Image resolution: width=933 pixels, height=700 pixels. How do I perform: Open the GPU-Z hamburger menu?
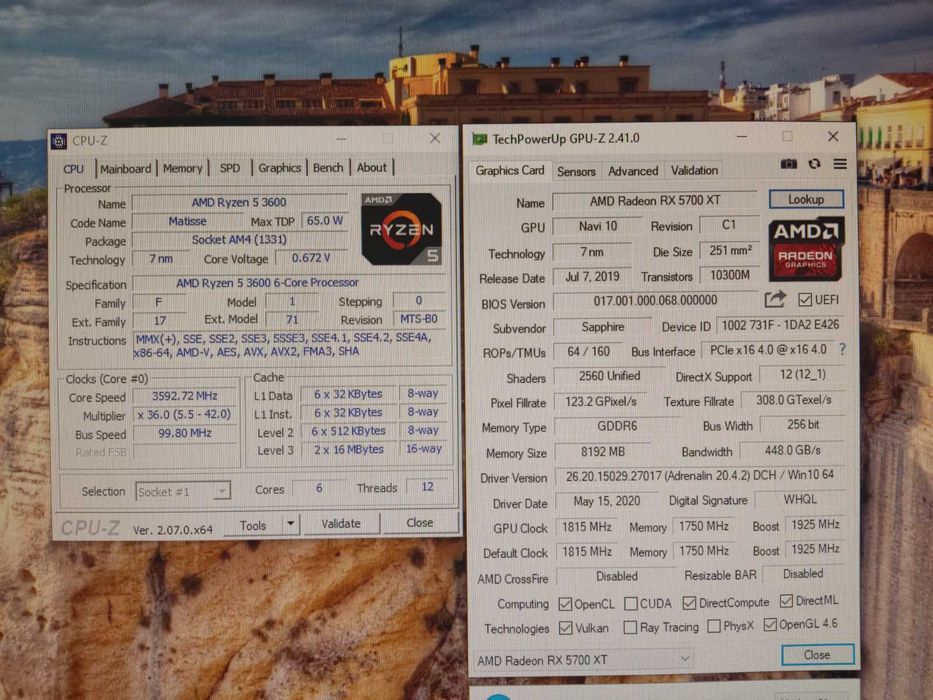(x=840, y=164)
